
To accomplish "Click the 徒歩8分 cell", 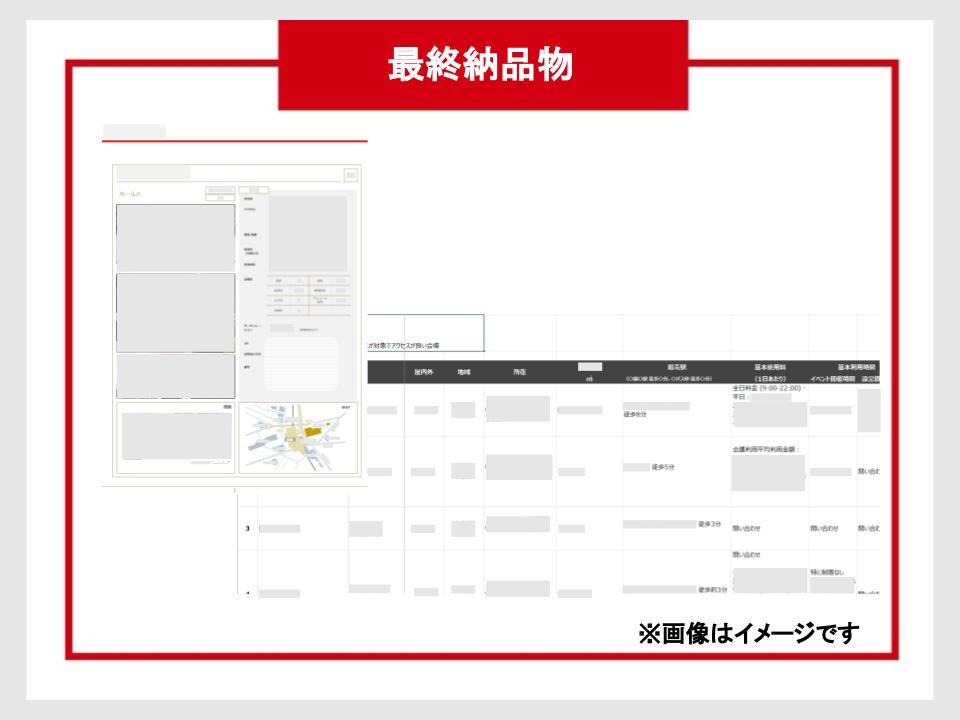I will [635, 414].
